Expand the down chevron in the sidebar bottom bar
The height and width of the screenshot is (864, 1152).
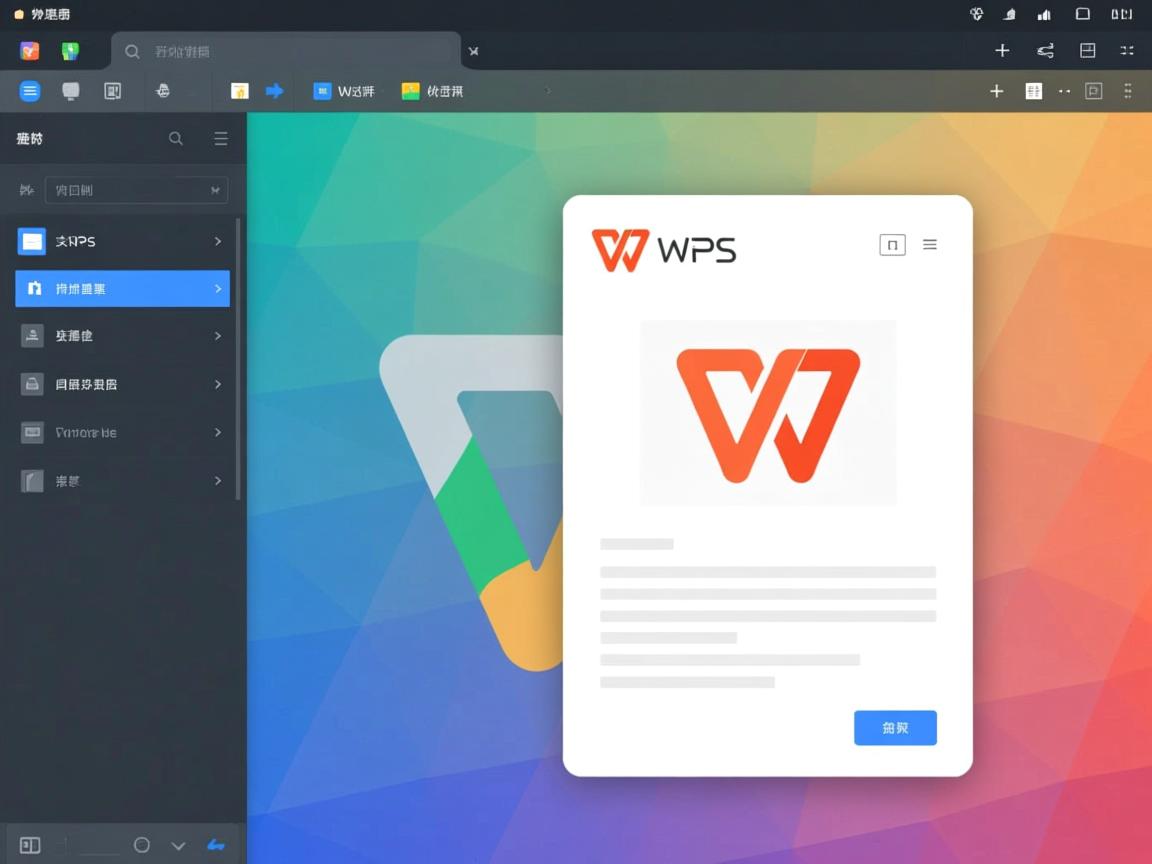coord(178,845)
